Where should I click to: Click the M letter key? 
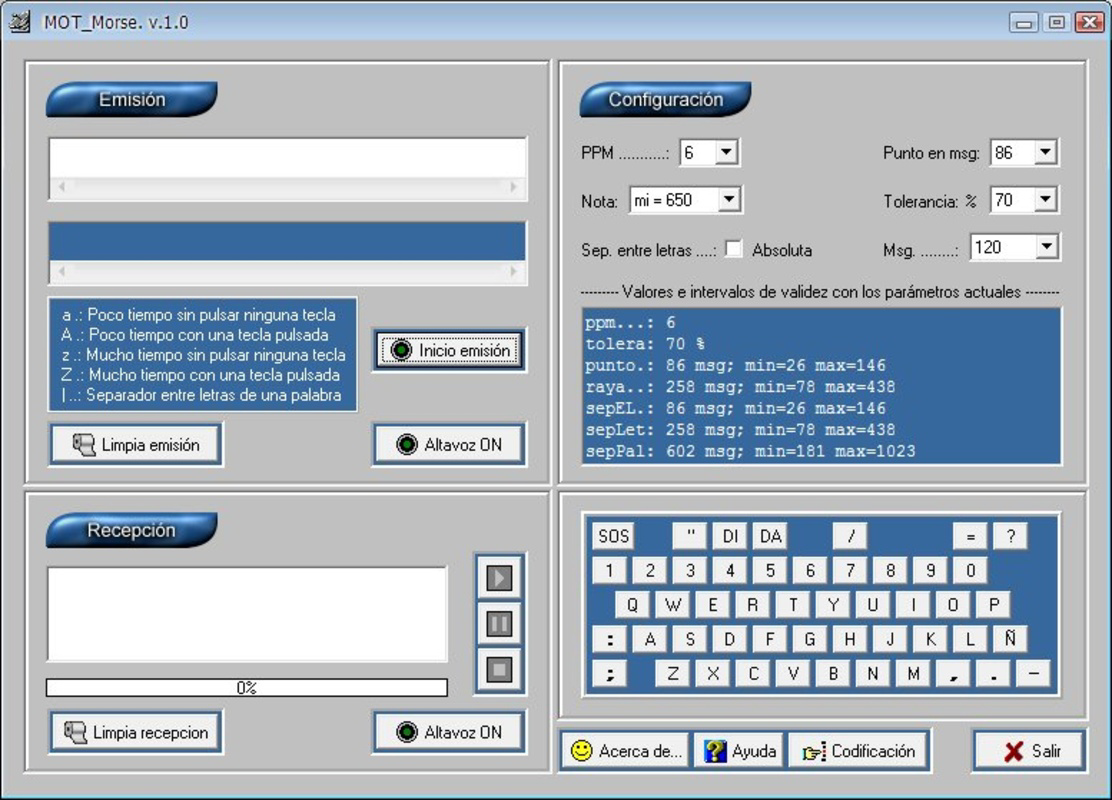913,673
